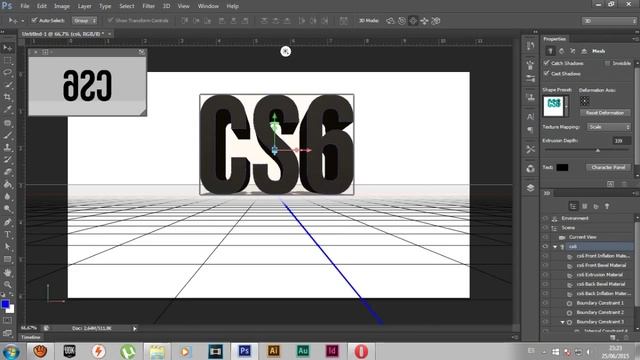Image resolution: width=640 pixels, height=360 pixels.
Task: Toggle Show Transform Controls checkbox
Action: 110,20
